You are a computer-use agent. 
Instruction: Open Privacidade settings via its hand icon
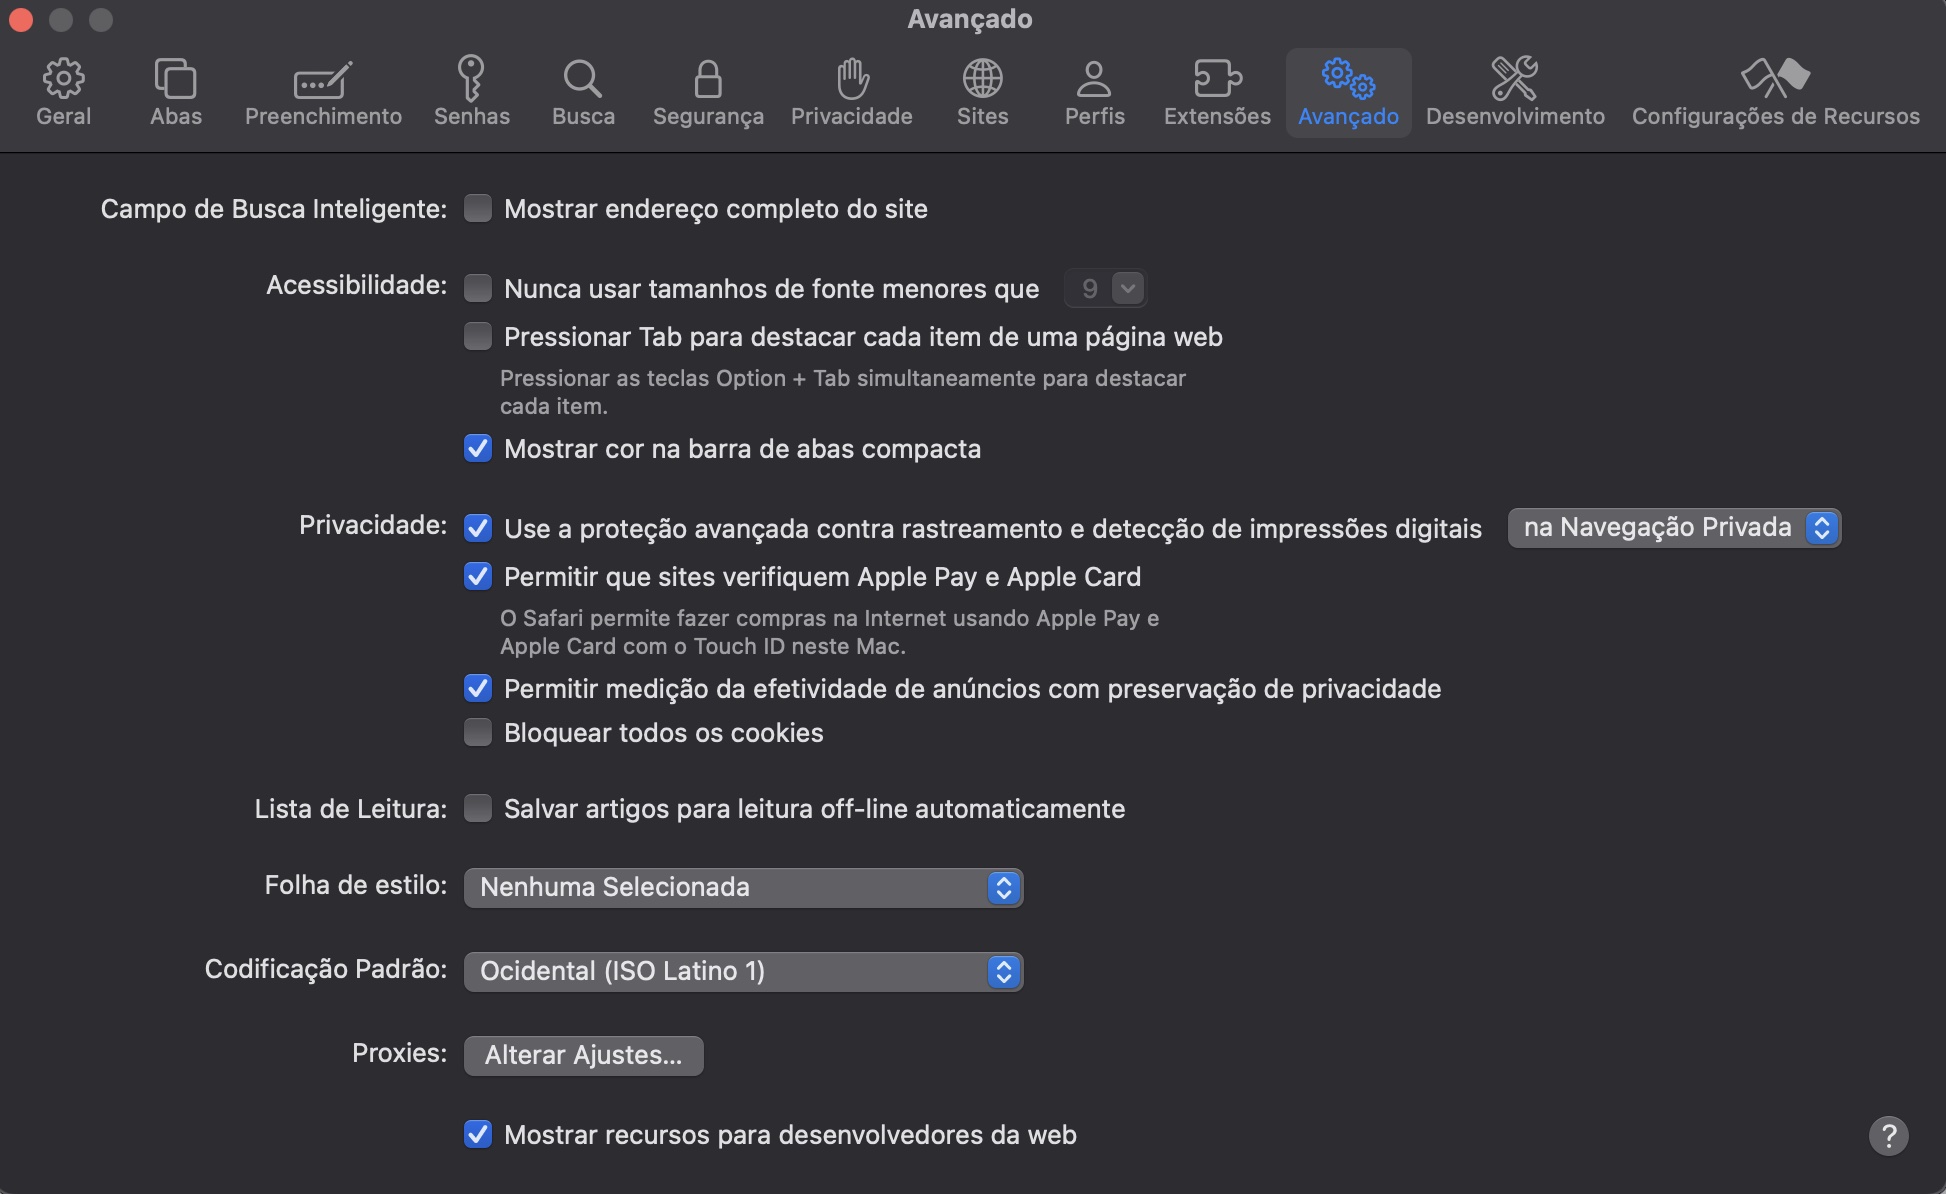click(851, 91)
